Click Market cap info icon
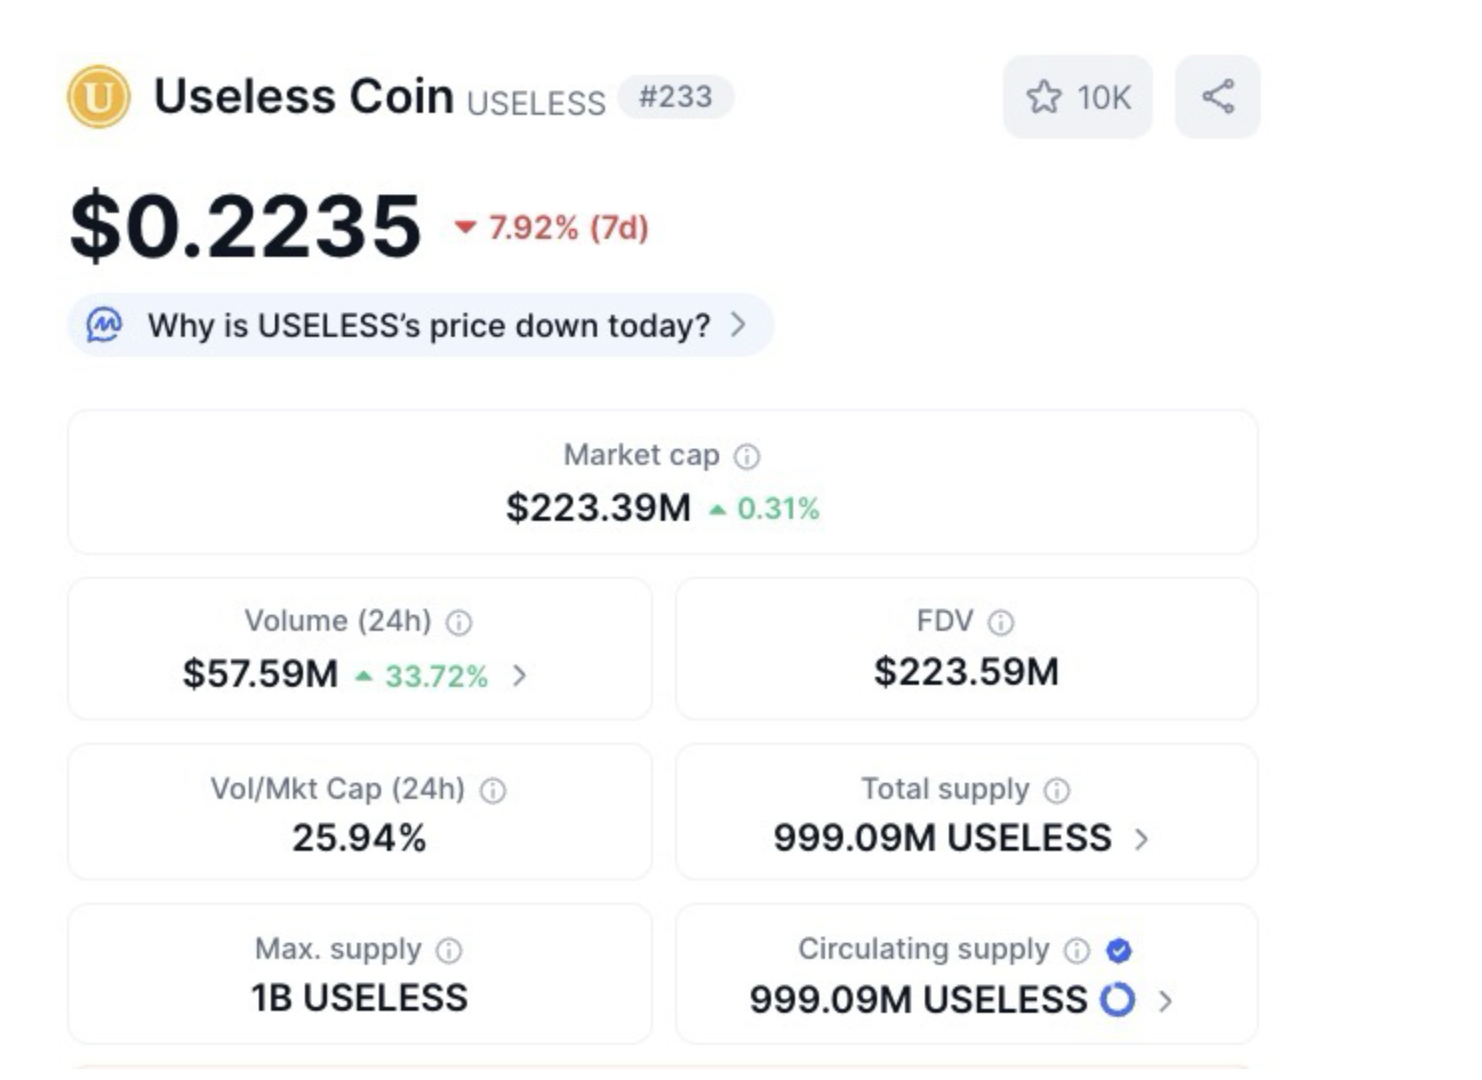The width and height of the screenshot is (1482, 1080). coord(747,457)
